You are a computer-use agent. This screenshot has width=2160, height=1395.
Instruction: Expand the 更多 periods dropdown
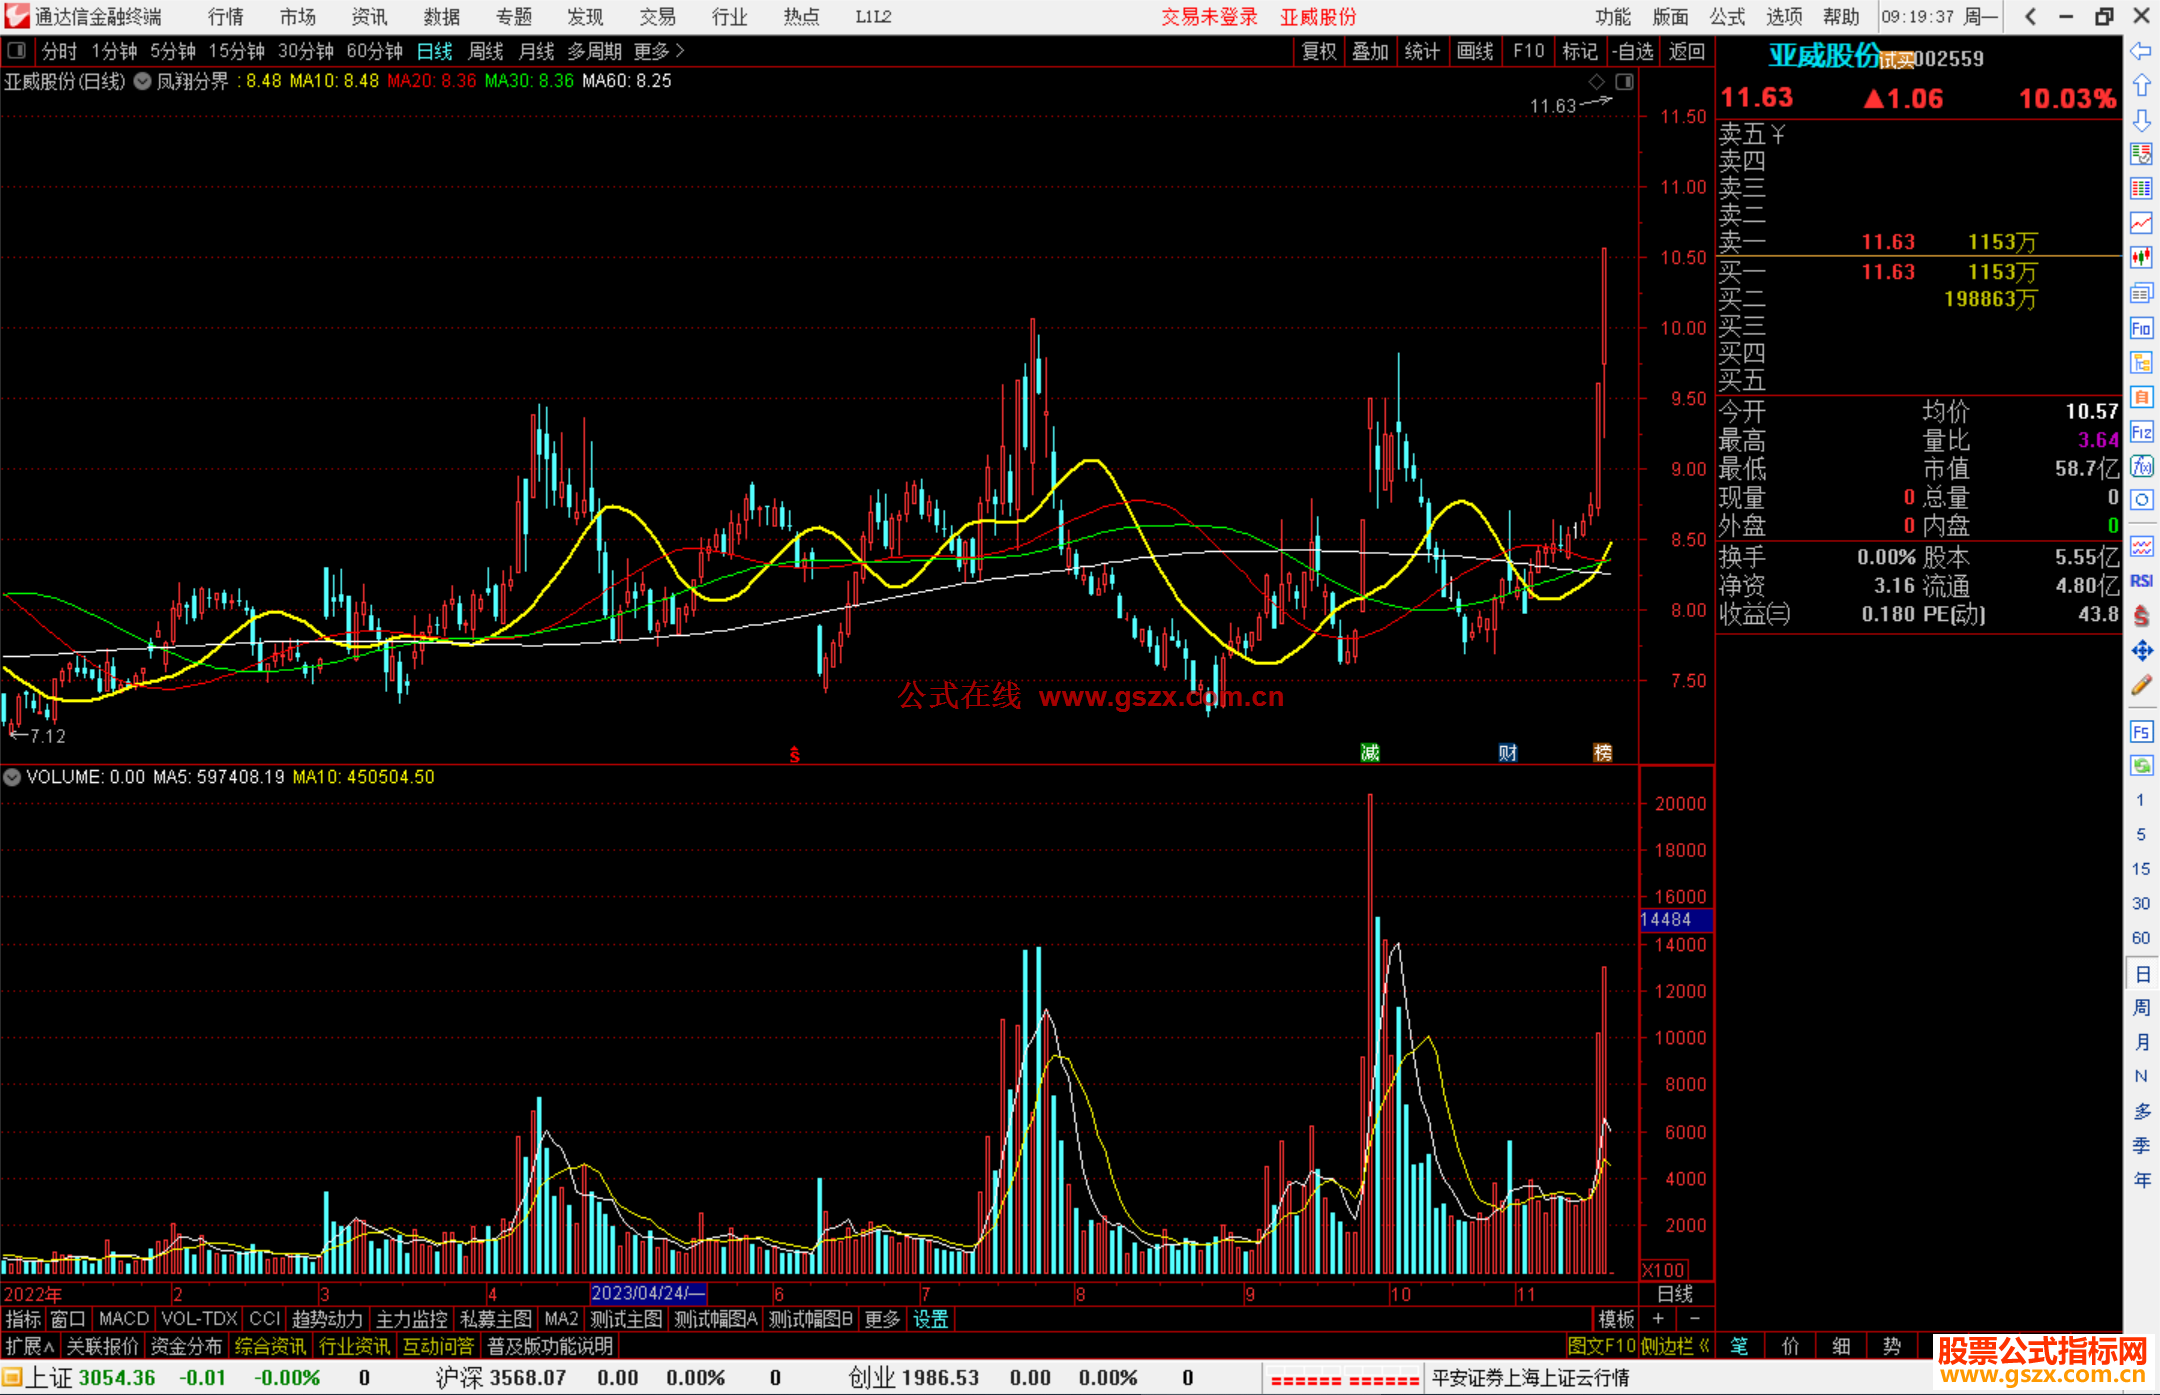pyautogui.click(x=658, y=50)
